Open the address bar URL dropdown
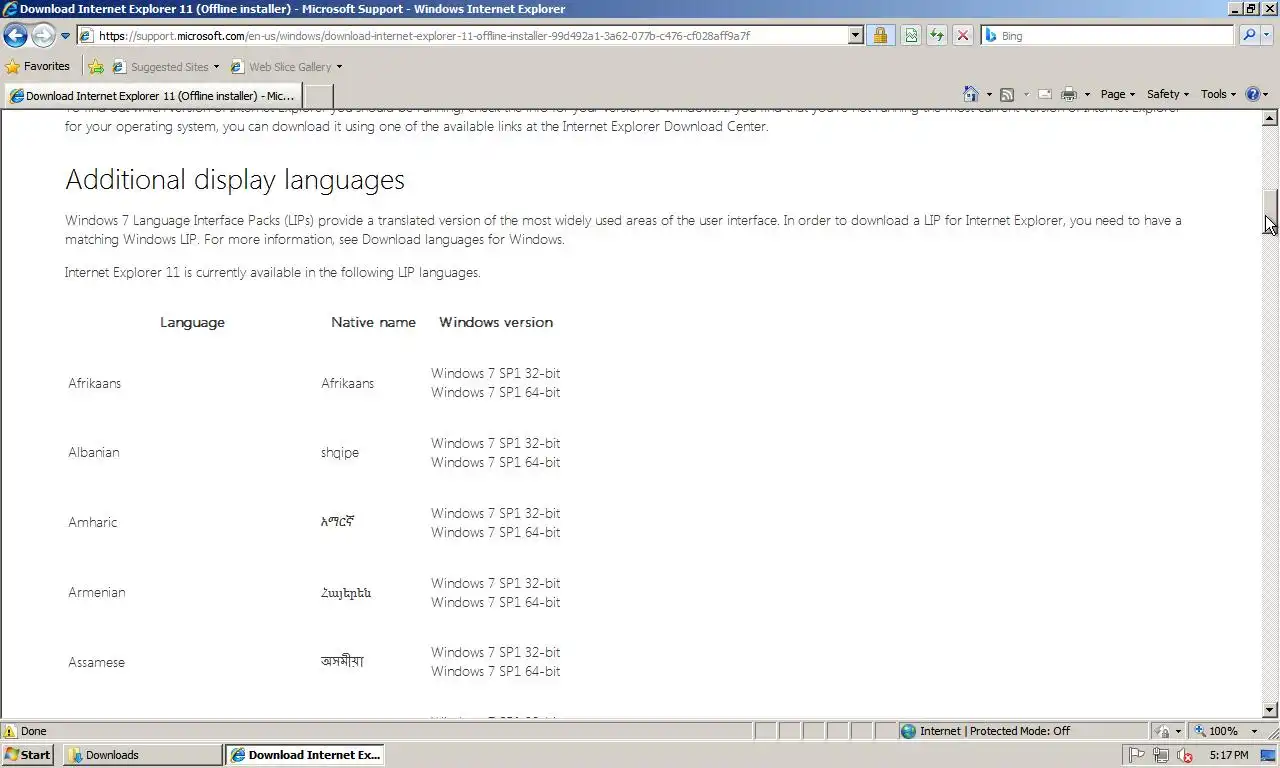This screenshot has height=768, width=1280. point(856,36)
